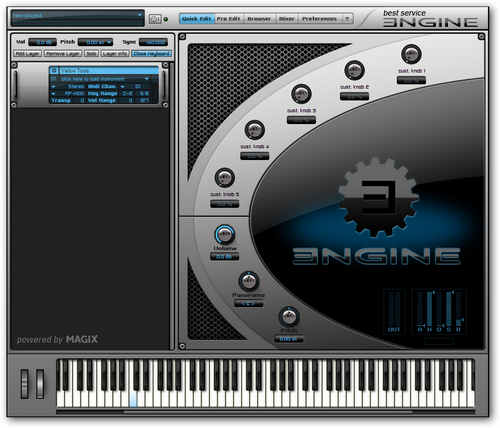Click the Panorama knob
Screen dimensions: 500x428
(248, 281)
